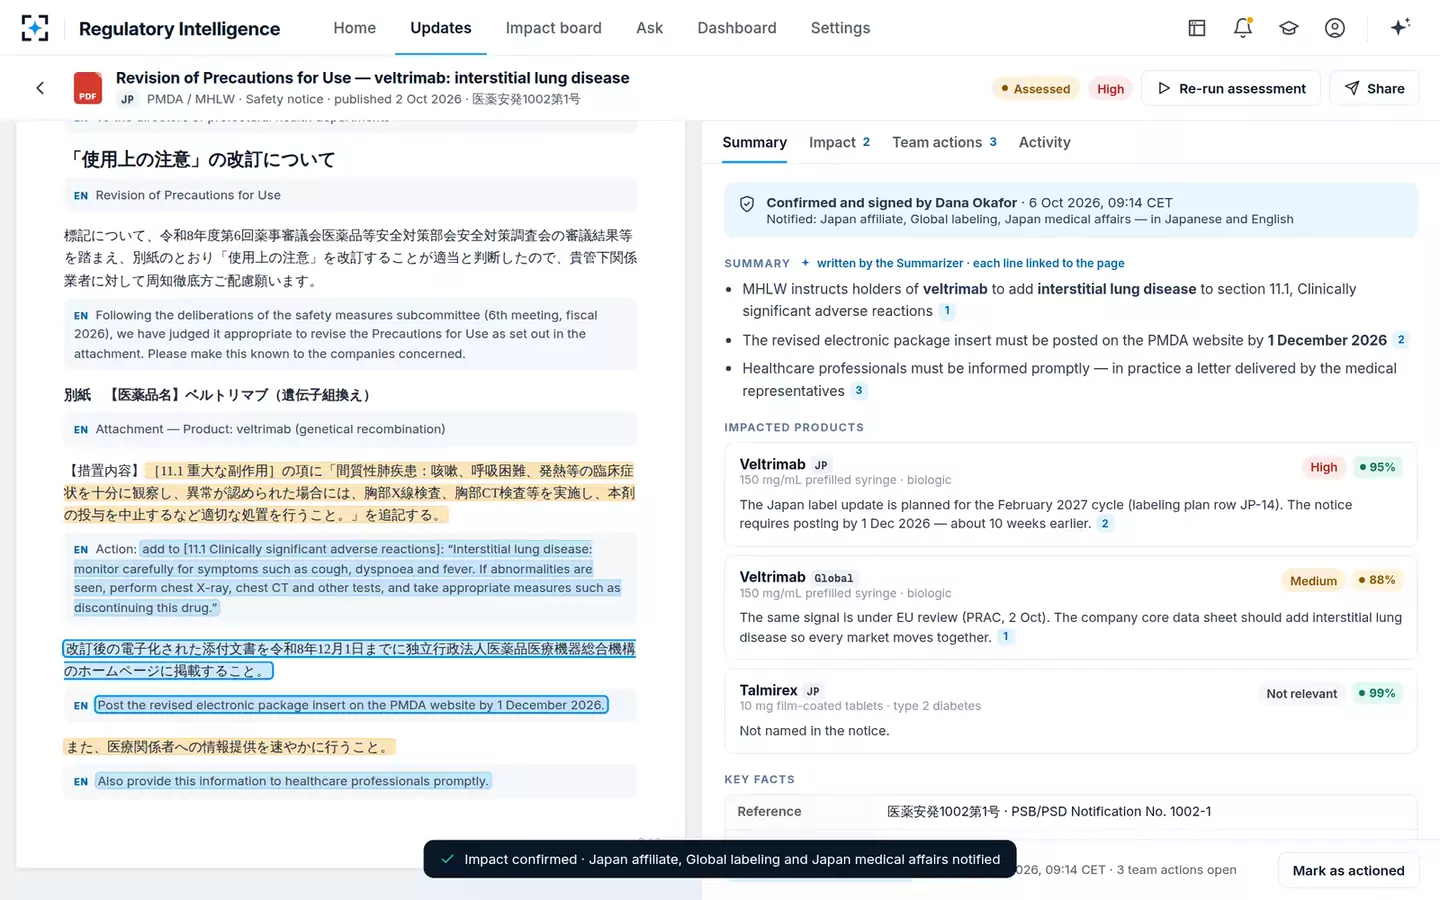Click the shield check icon in confirmation banner
This screenshot has height=900, width=1440.
747,204
